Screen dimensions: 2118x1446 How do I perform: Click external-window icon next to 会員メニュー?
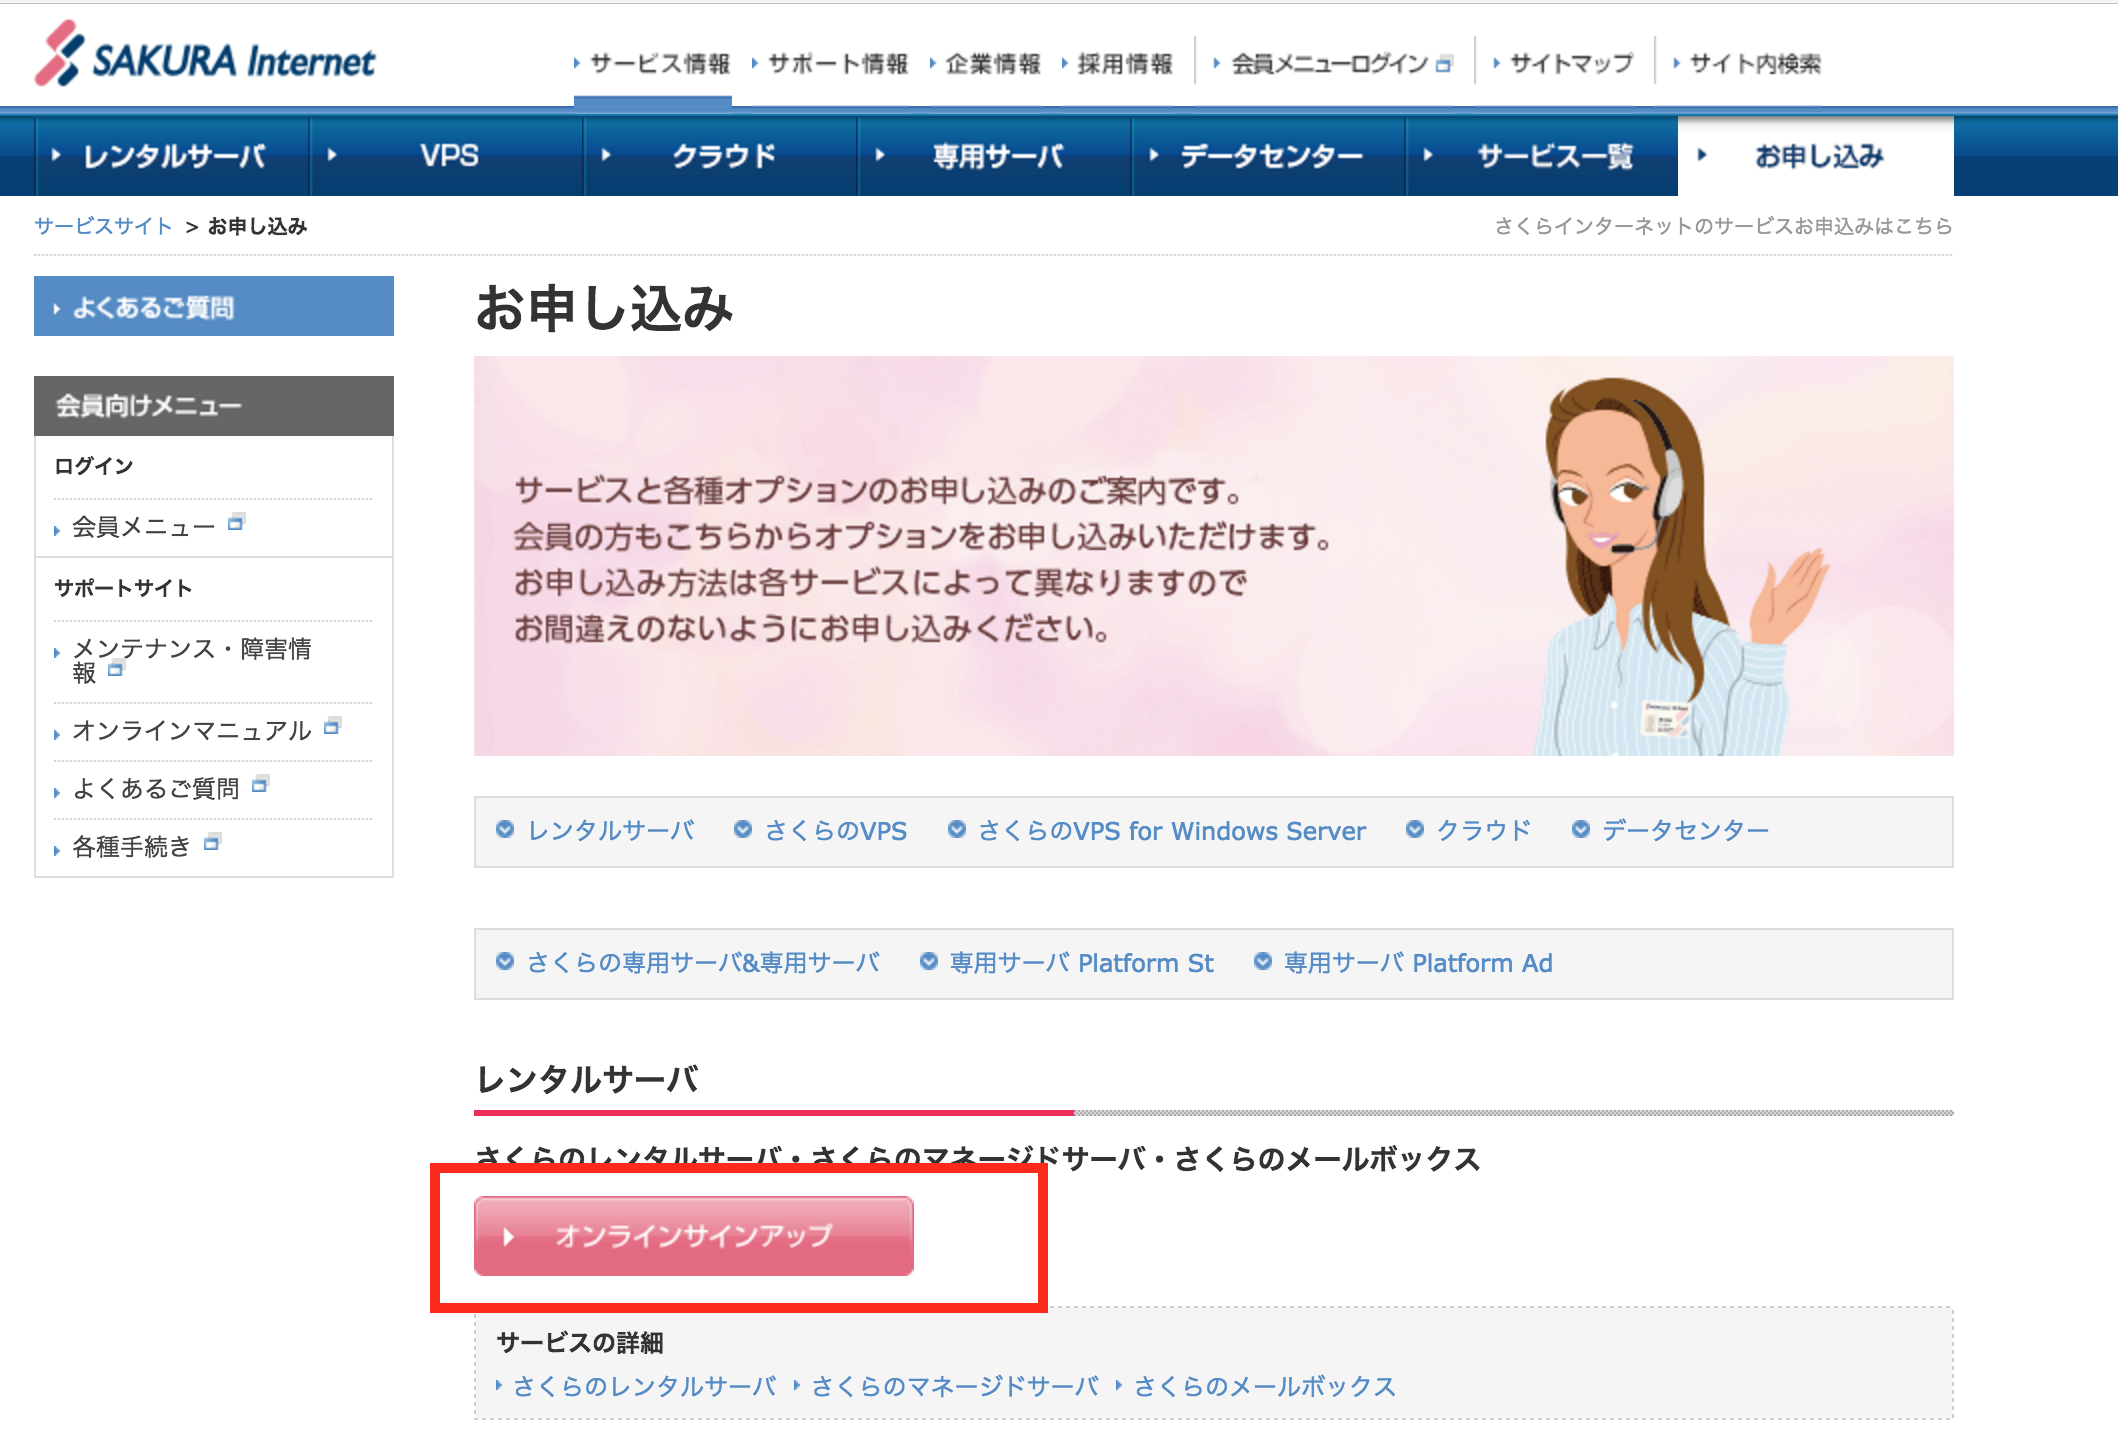[236, 522]
